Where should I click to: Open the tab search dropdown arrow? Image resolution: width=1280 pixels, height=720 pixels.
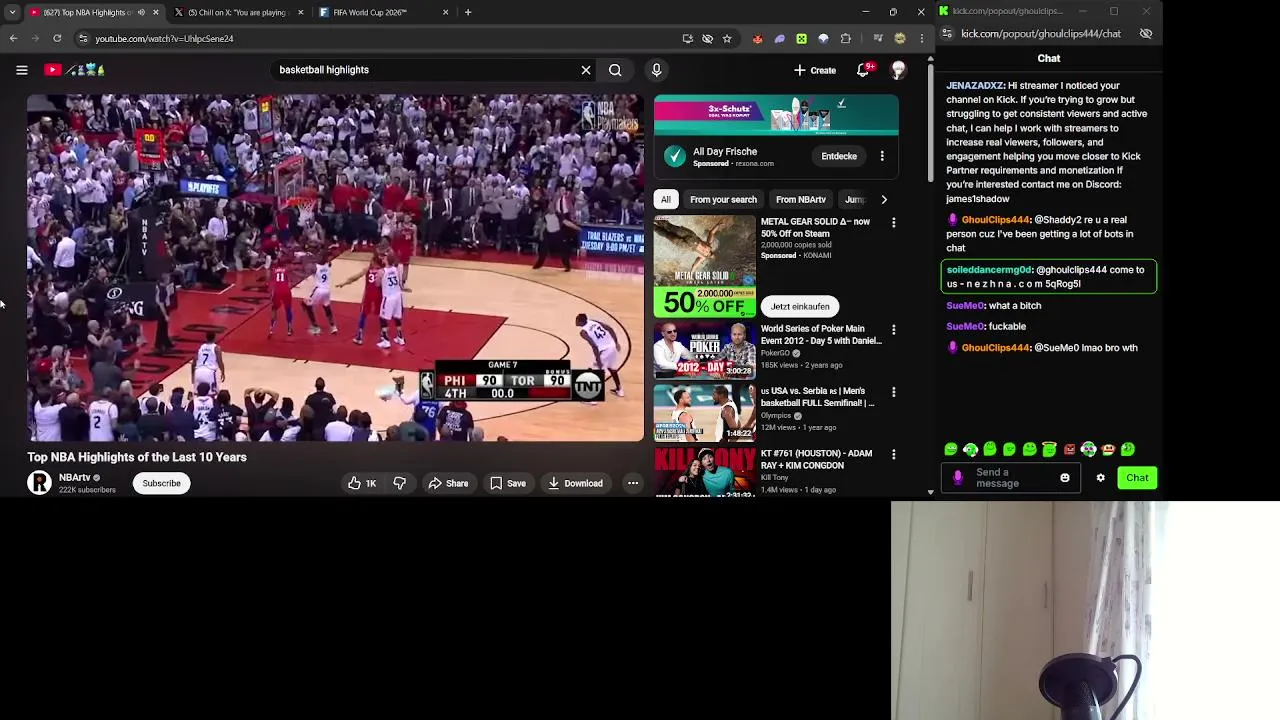[x=12, y=12]
